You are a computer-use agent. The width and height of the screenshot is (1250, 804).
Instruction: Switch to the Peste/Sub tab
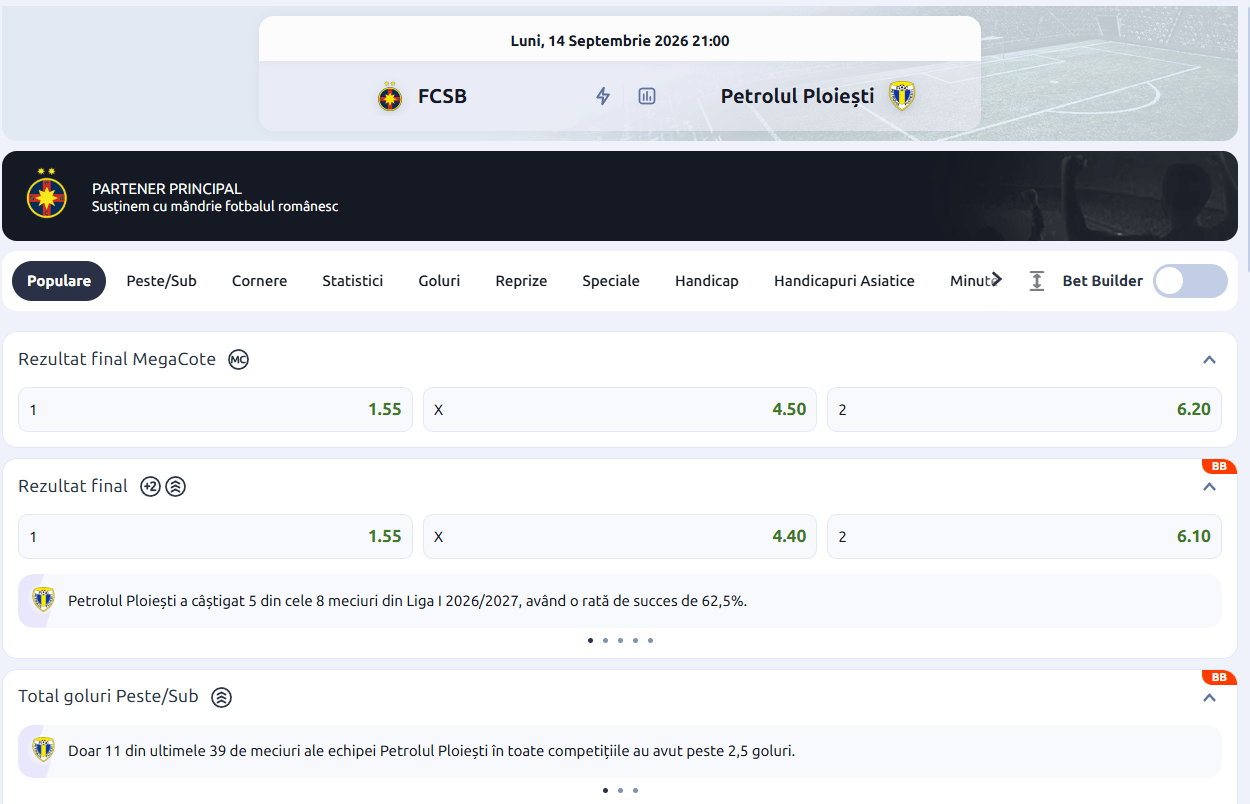(162, 281)
